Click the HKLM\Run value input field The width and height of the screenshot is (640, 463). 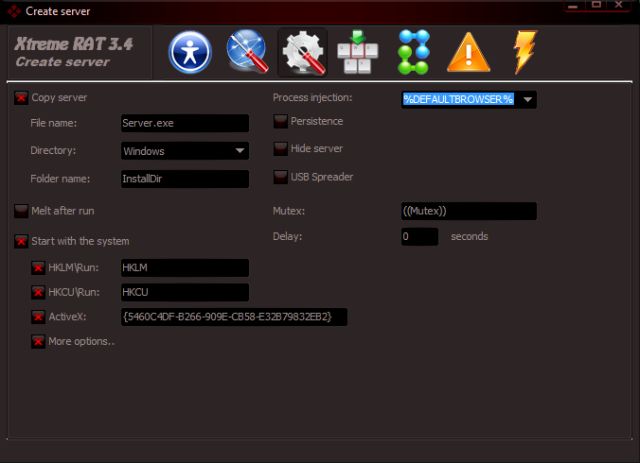pos(185,268)
